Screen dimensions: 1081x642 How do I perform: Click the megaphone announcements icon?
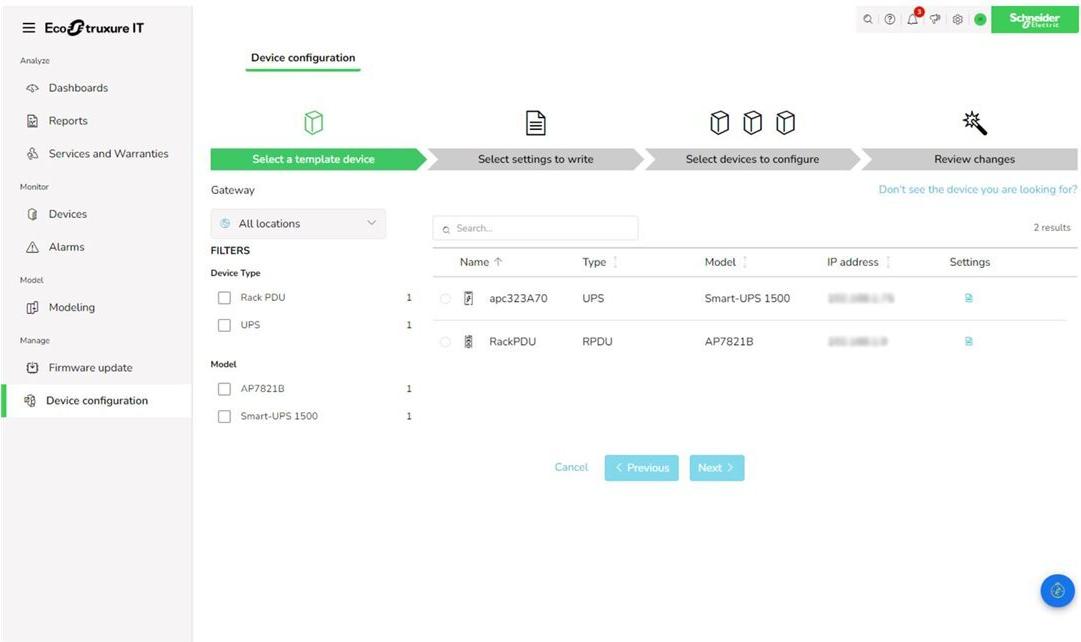point(935,20)
